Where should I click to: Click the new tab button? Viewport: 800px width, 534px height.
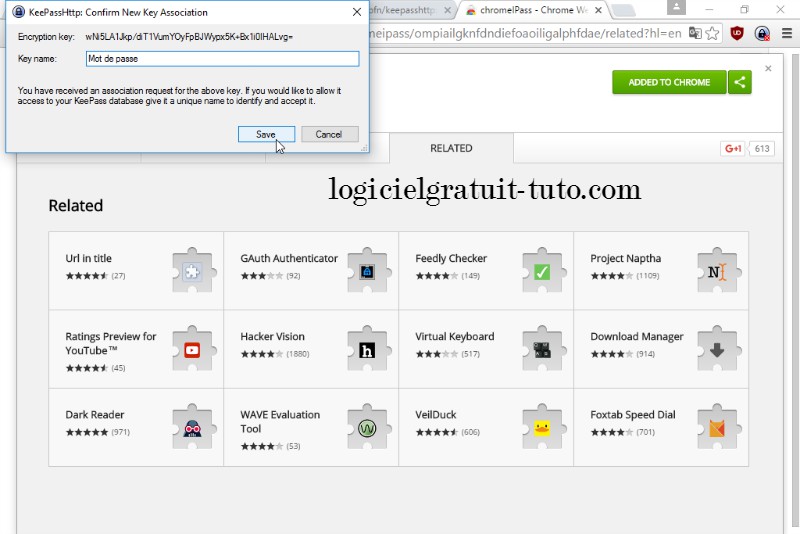click(x=622, y=10)
